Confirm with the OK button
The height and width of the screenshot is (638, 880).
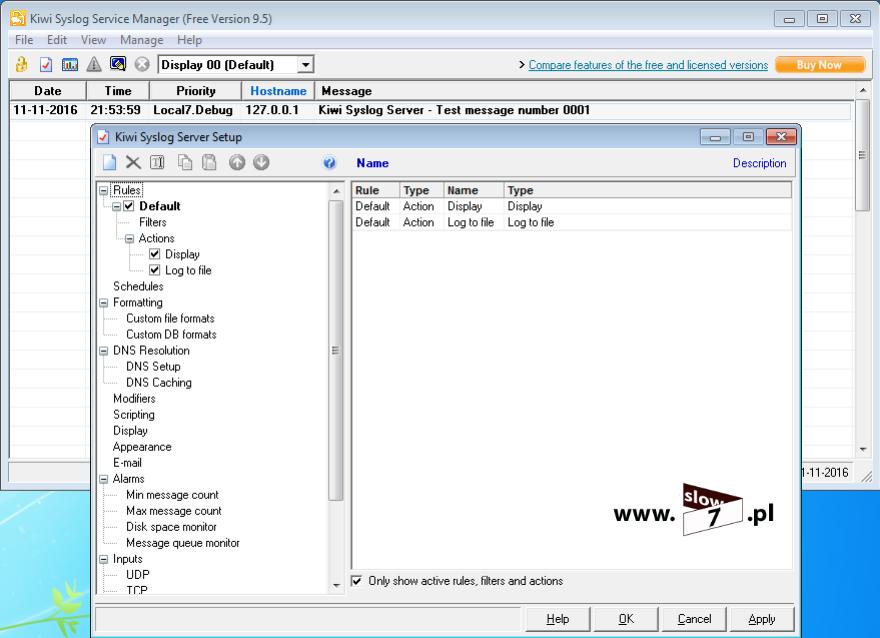tap(626, 619)
